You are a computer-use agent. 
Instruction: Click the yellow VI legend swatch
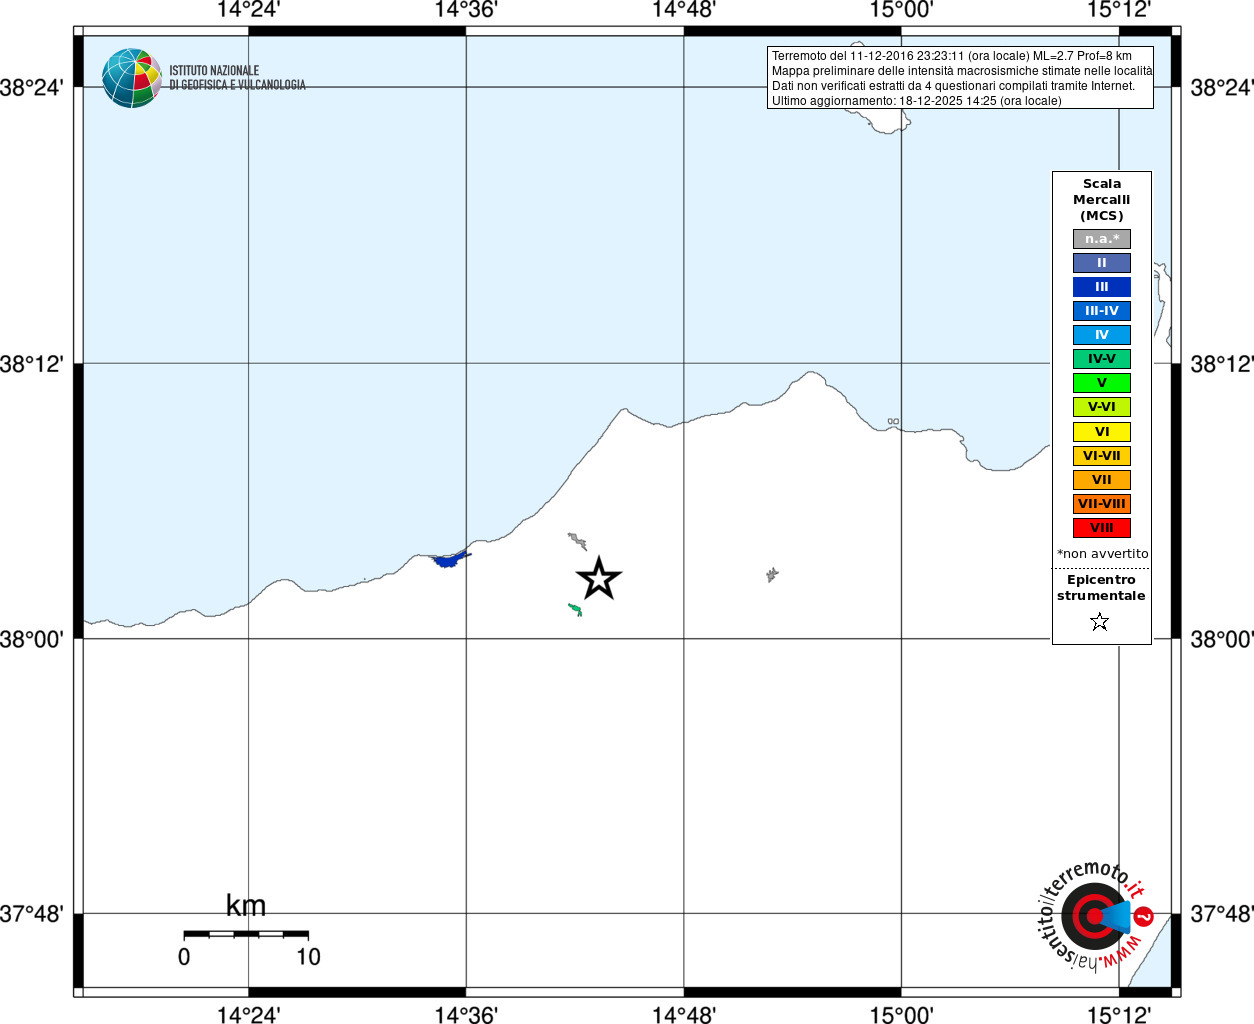(x=1102, y=432)
